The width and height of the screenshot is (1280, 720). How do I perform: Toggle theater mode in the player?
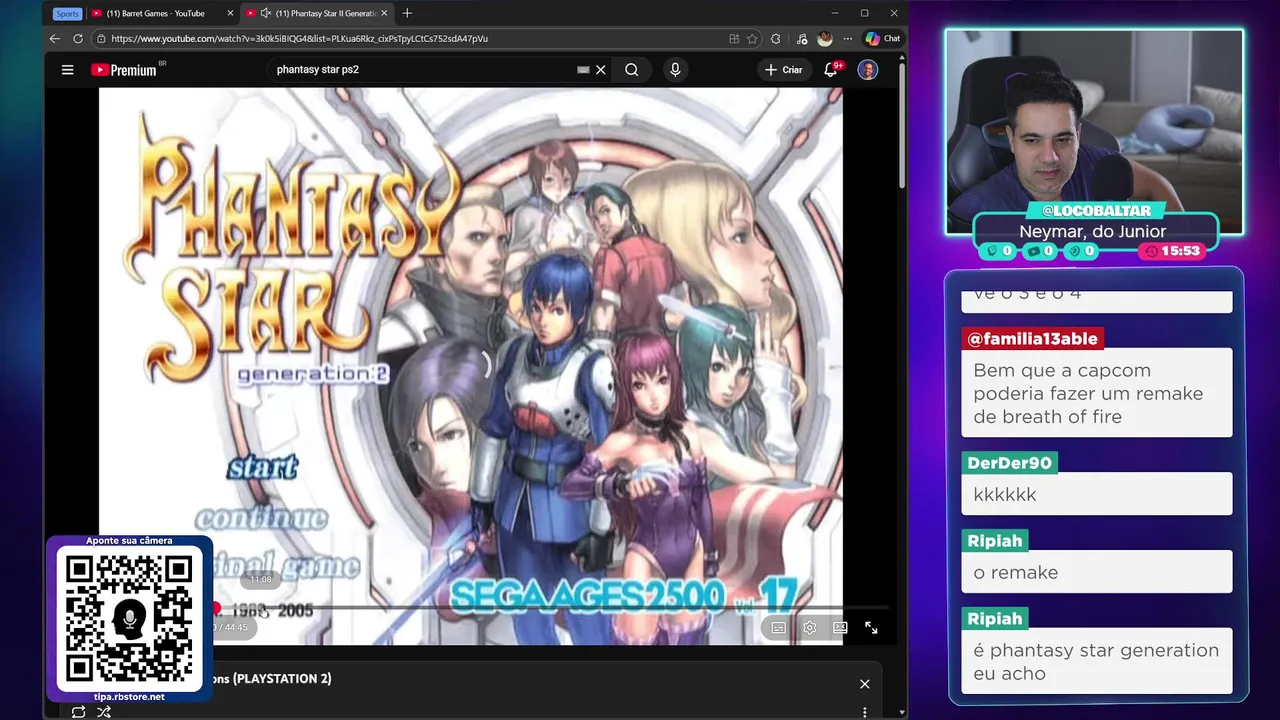point(840,628)
